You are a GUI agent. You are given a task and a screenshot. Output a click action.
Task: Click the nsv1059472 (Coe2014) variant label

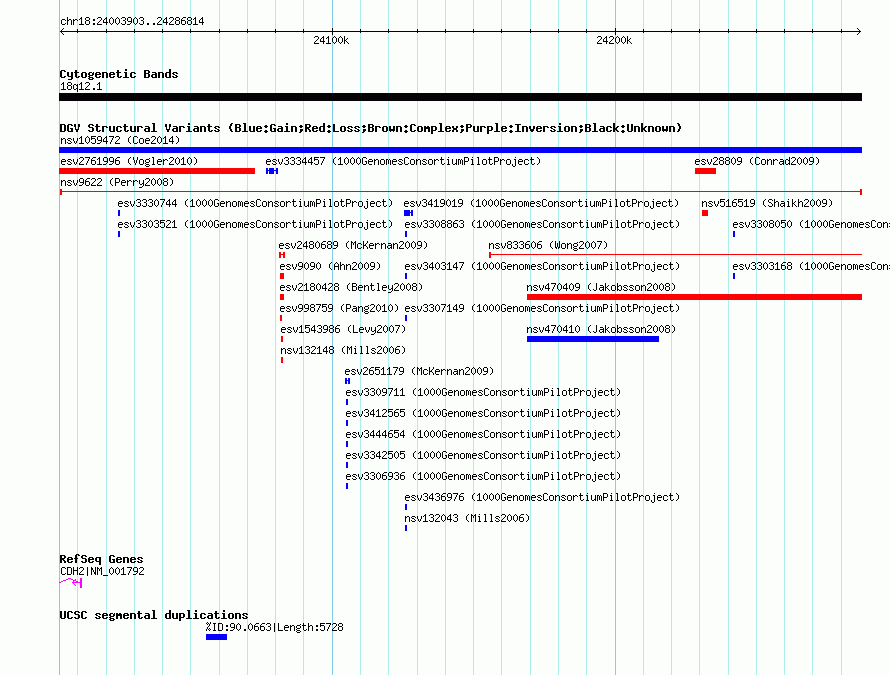pos(120,140)
